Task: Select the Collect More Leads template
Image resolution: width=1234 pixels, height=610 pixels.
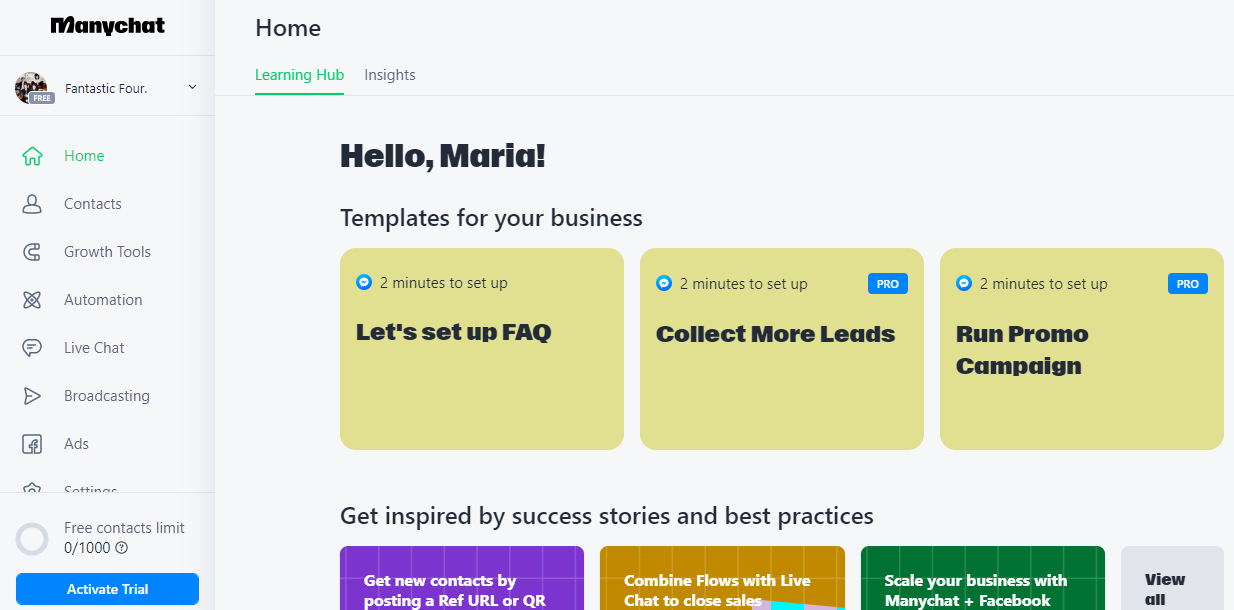Action: pos(781,349)
